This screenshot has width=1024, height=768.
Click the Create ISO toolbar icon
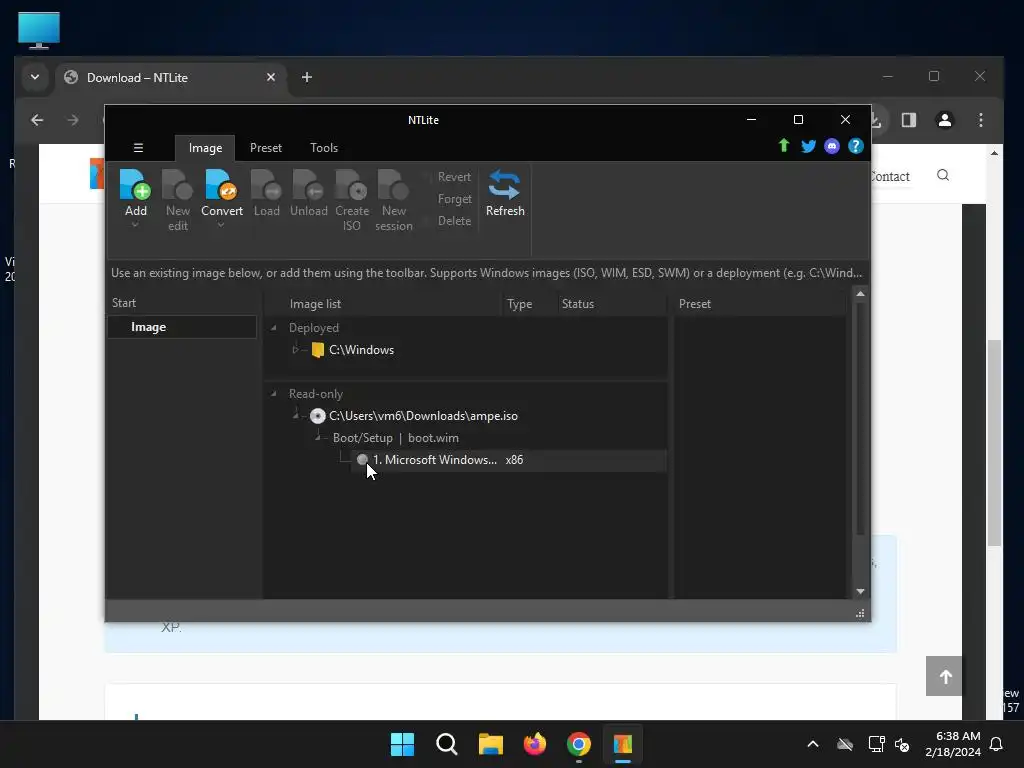[351, 185]
